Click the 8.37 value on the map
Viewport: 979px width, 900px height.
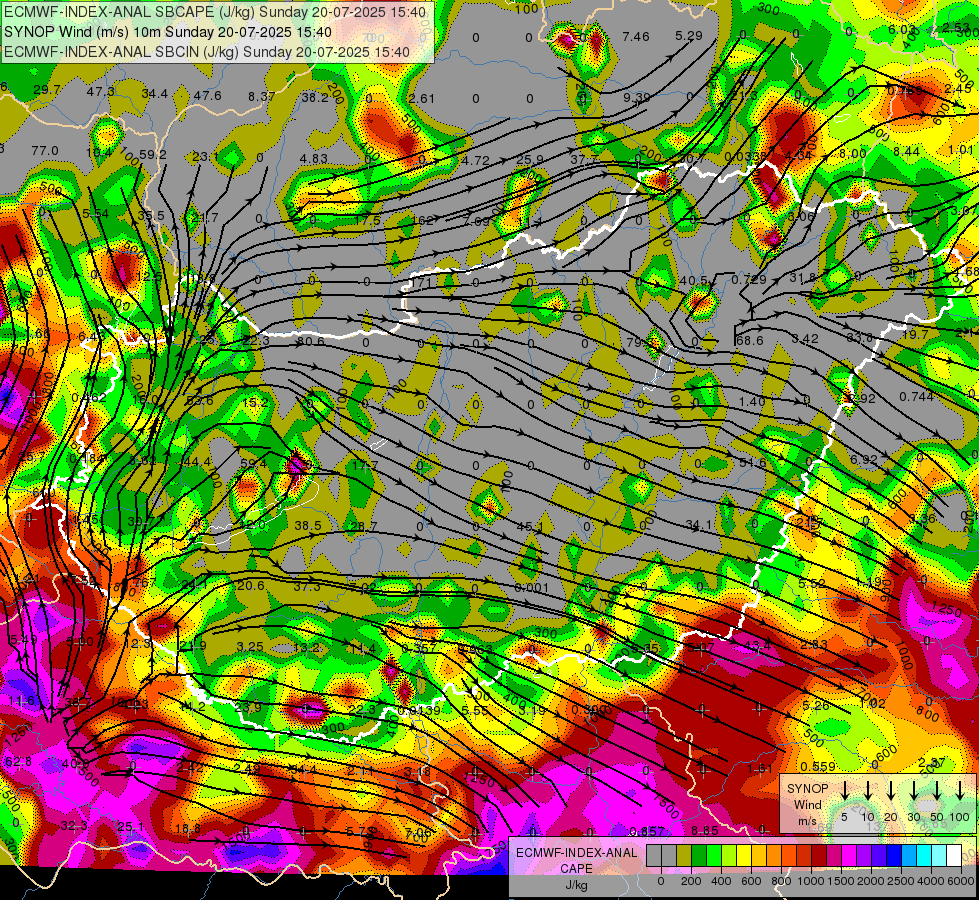click(x=262, y=96)
